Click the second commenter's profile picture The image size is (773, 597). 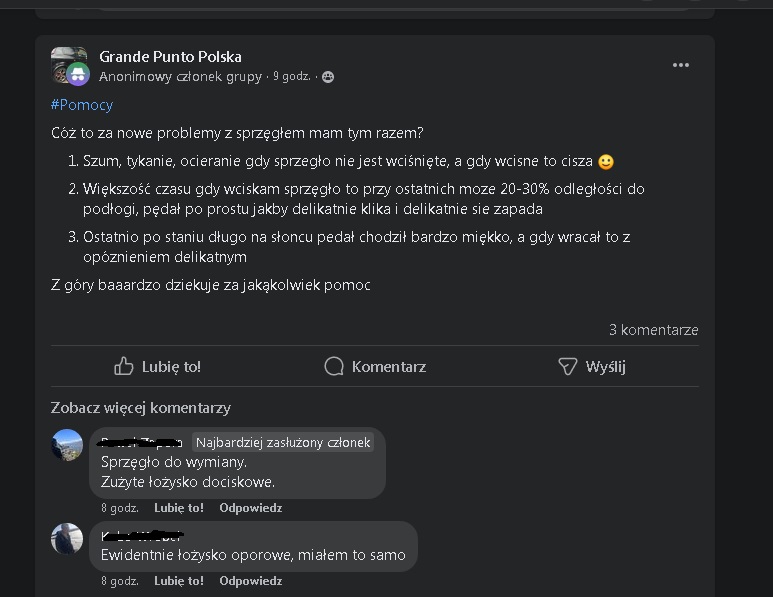click(x=67, y=538)
